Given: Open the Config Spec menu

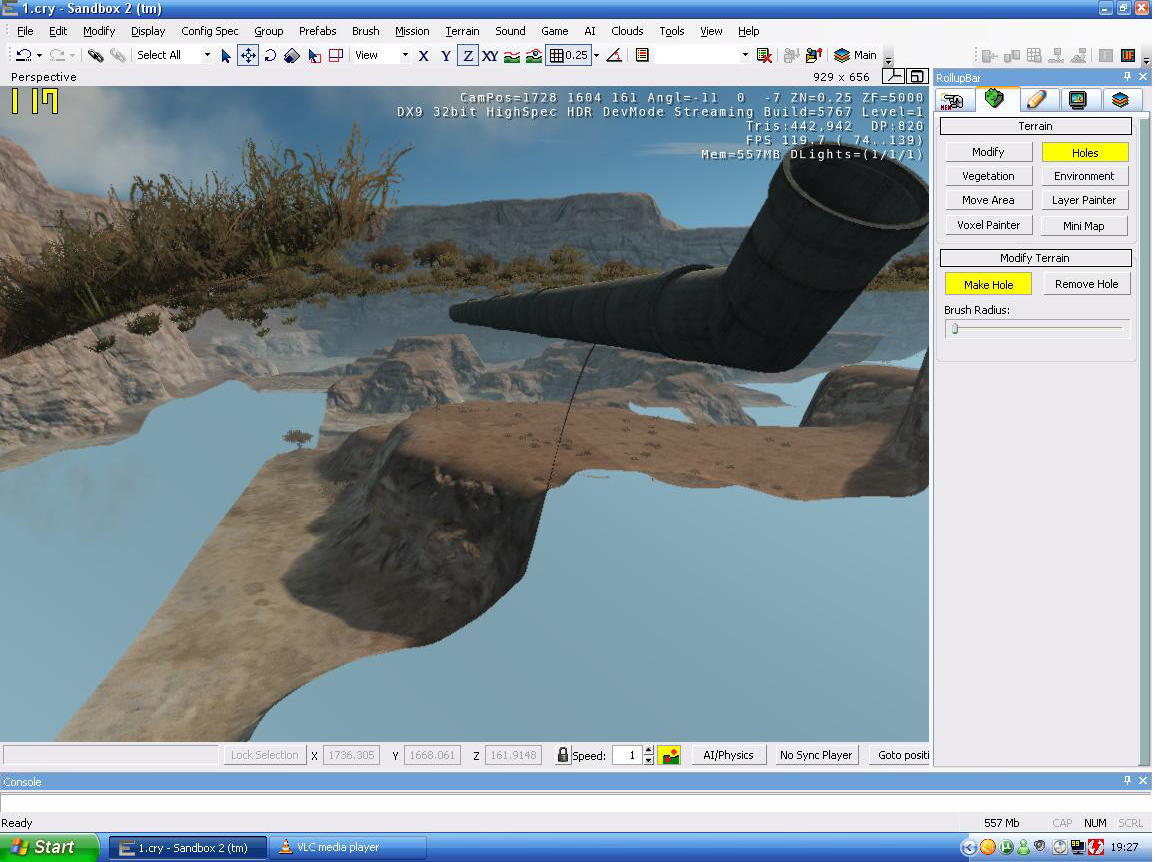Looking at the screenshot, I should (210, 31).
